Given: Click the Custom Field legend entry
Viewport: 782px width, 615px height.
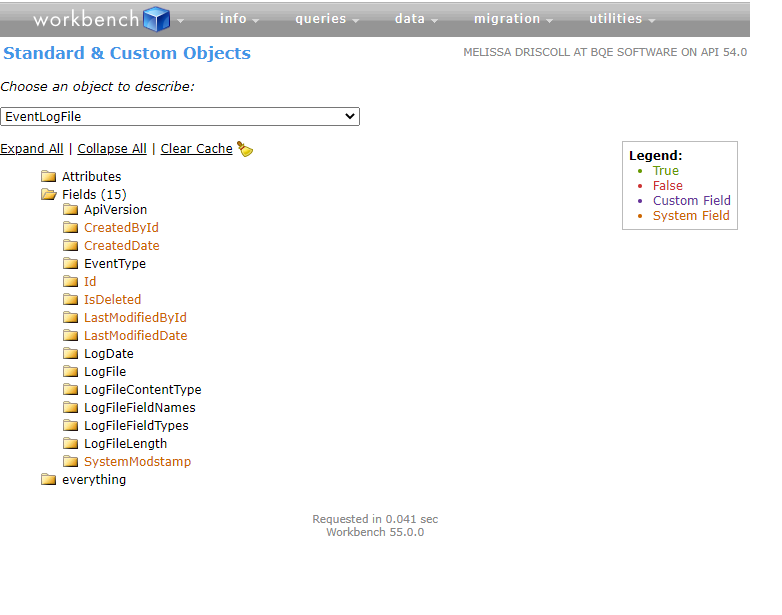Looking at the screenshot, I should coord(692,201).
